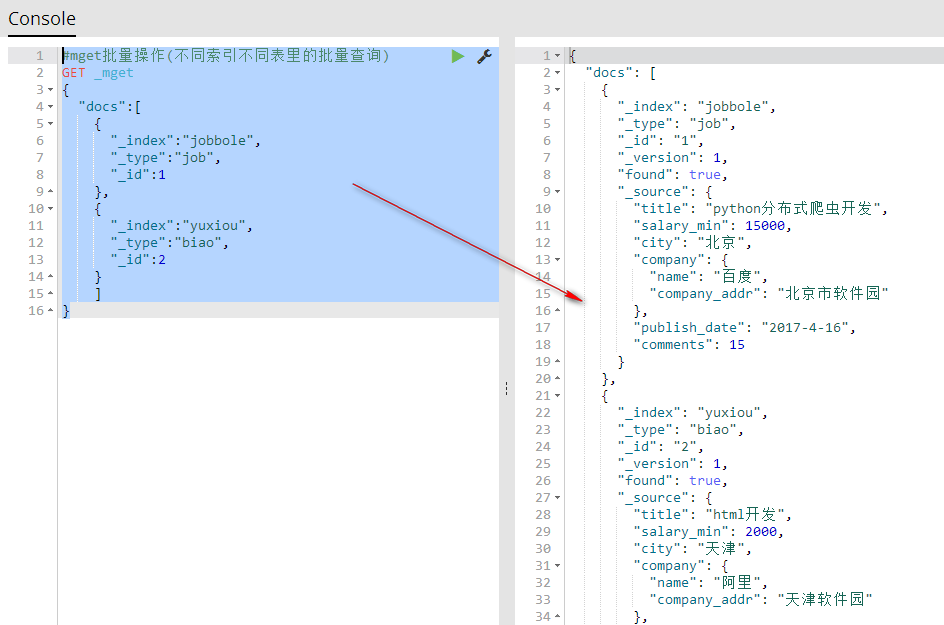Toggle fold marker on editor line 16
The image size is (944, 625).
(51, 310)
